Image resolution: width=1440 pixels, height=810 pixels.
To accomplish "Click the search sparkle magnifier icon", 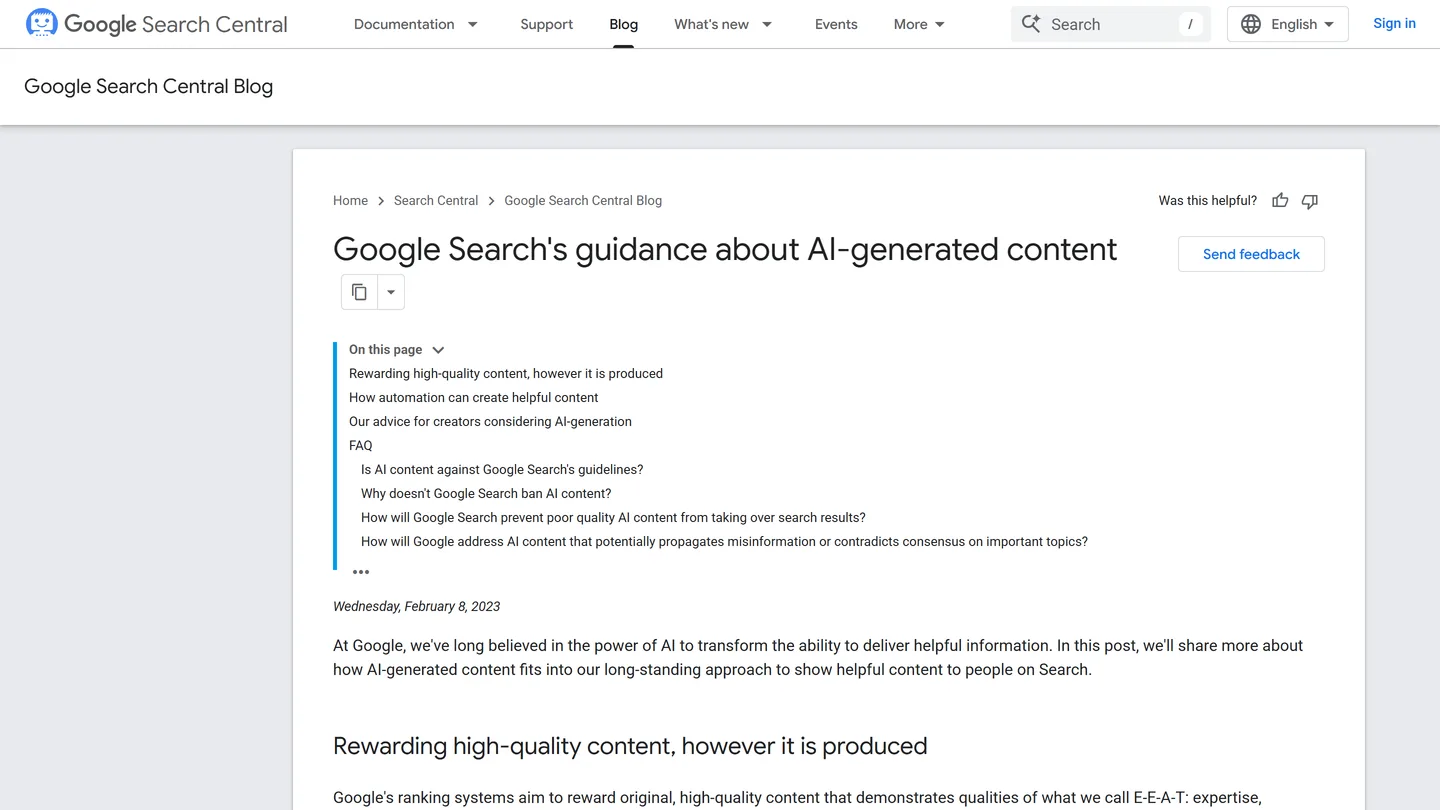I will pyautogui.click(x=1031, y=24).
